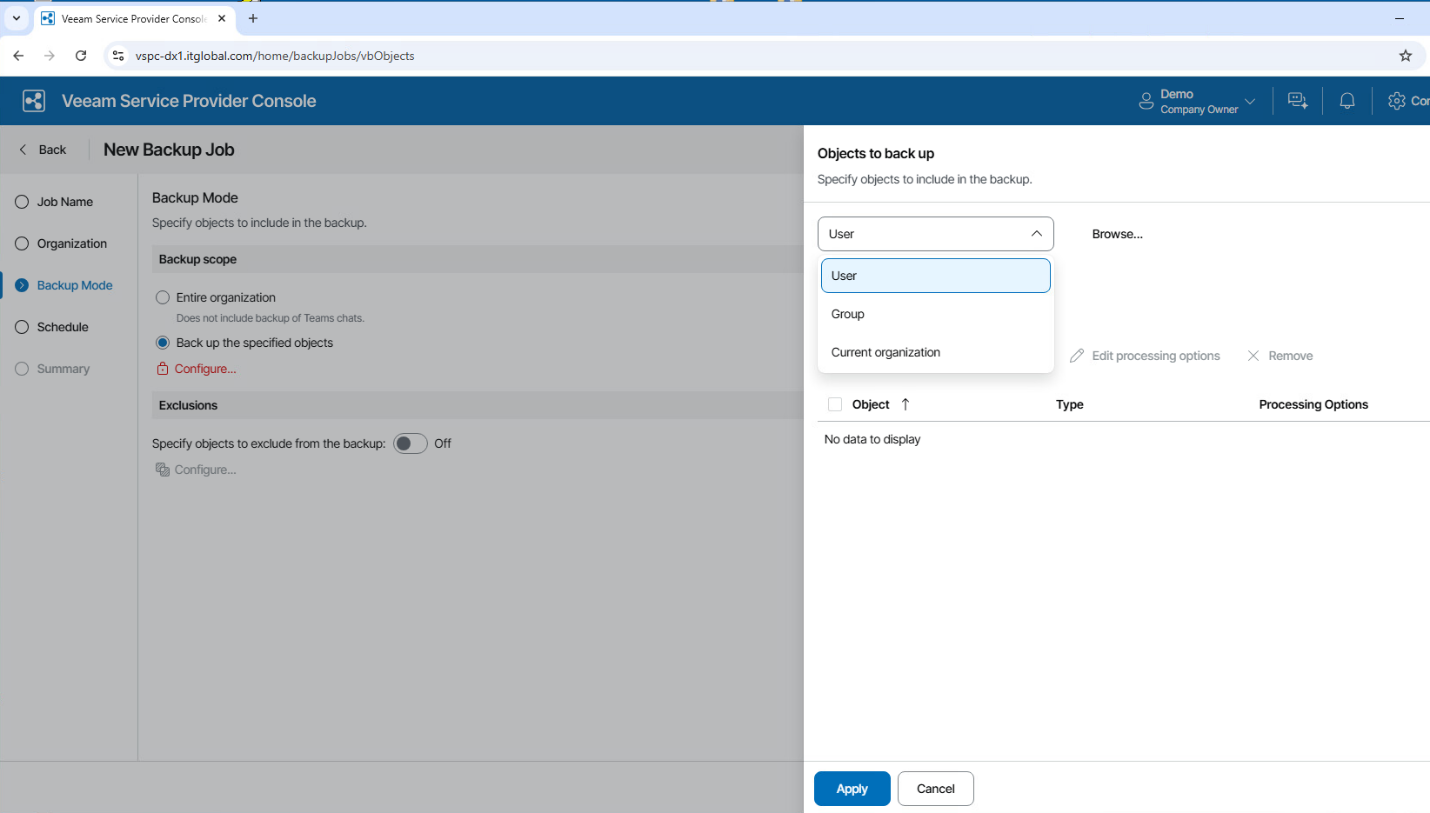Click the Processing Options column header
1430x813 pixels.
click(x=1313, y=405)
